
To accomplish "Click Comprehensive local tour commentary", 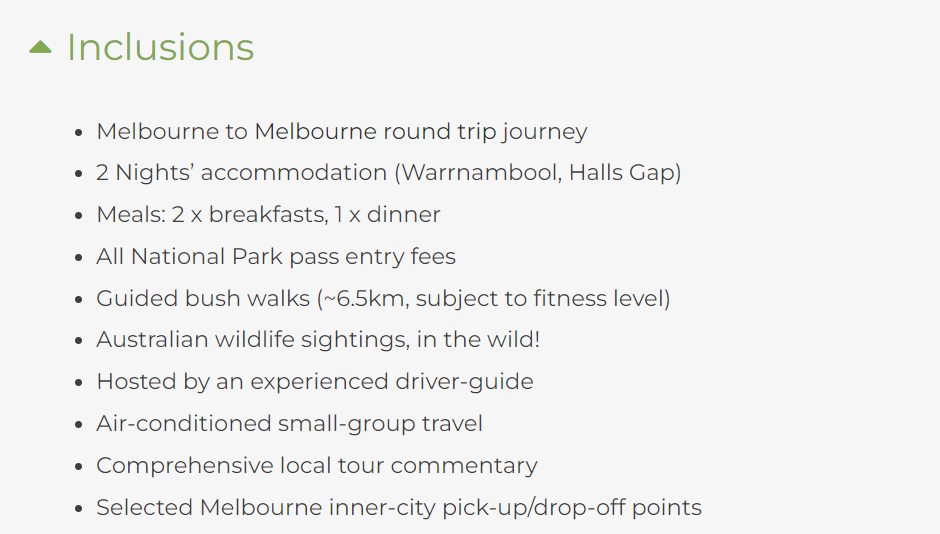I will pos(317,466).
